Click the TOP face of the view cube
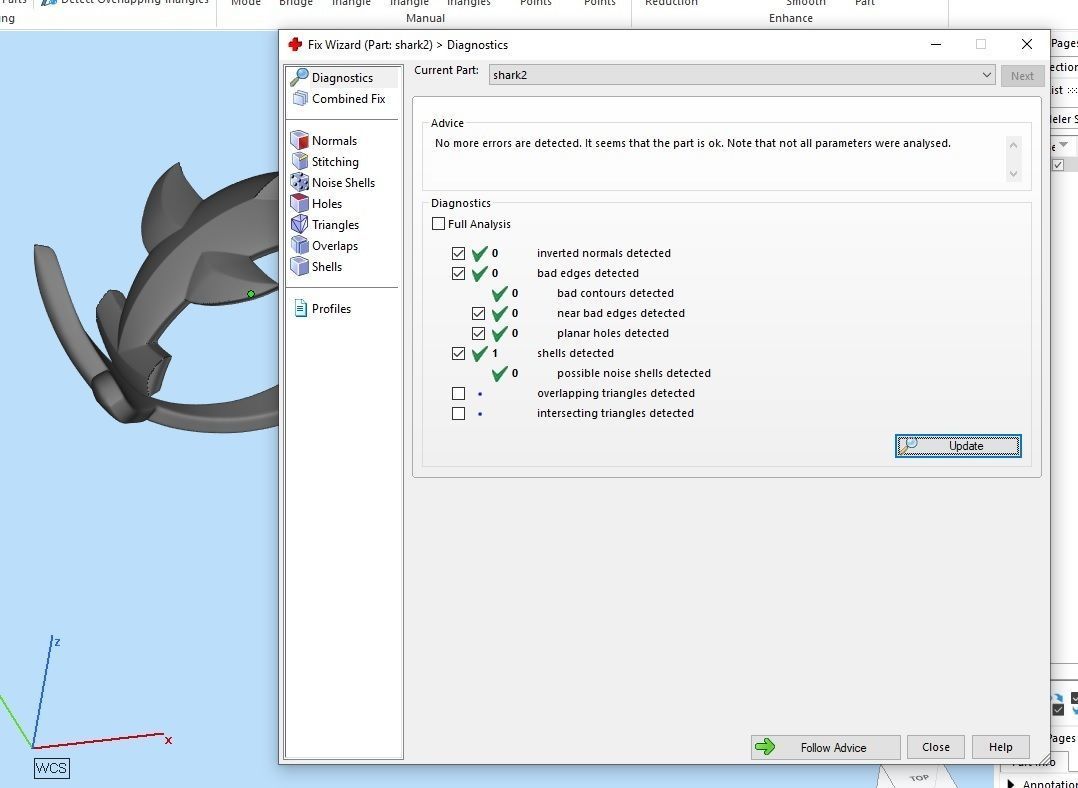 point(919,778)
